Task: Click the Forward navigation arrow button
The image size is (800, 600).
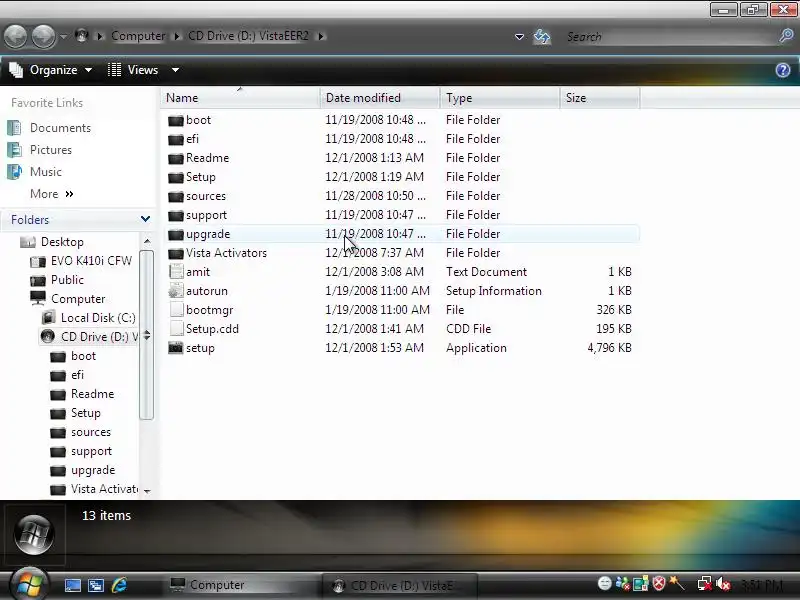Action: pyautogui.click(x=44, y=37)
